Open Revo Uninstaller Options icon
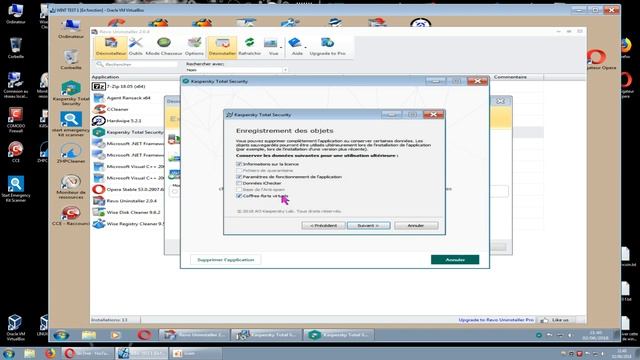640x360 pixels. point(194,47)
